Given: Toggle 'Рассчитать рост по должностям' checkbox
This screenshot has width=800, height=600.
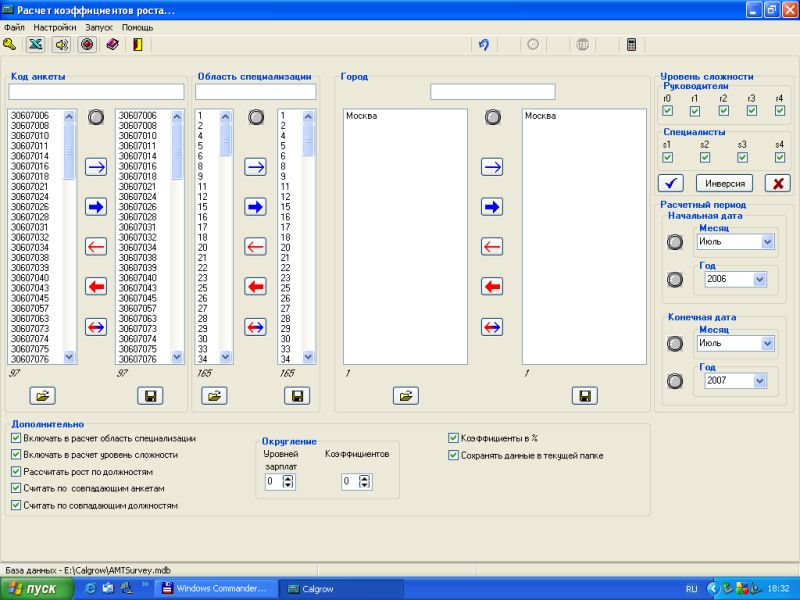Looking at the screenshot, I should [x=16, y=471].
